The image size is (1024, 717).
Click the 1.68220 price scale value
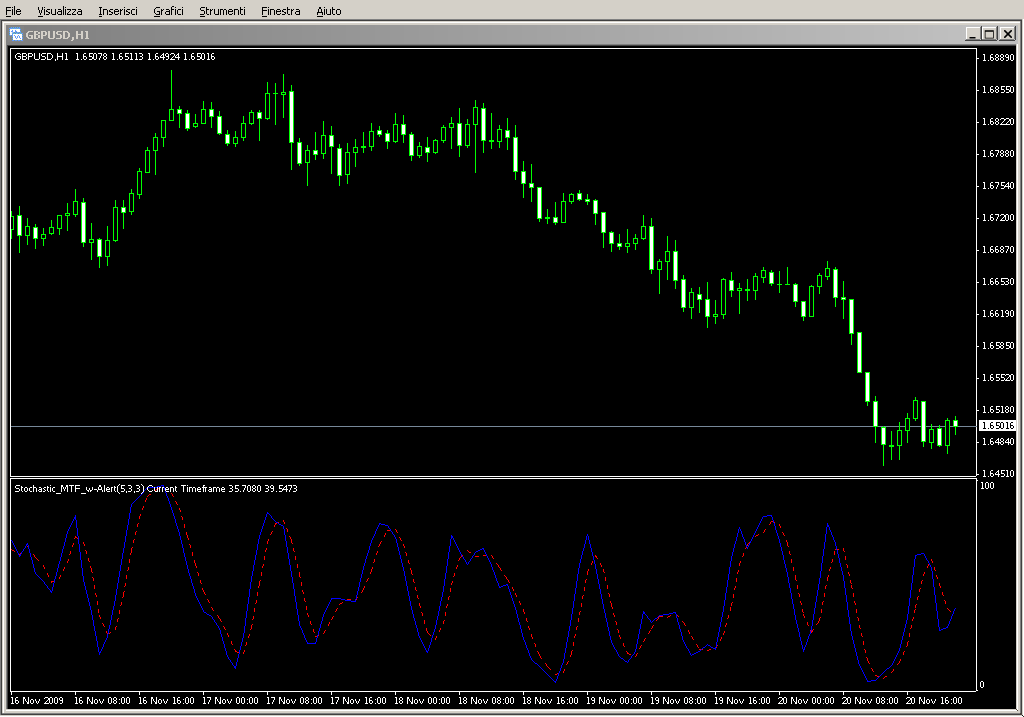pos(999,121)
